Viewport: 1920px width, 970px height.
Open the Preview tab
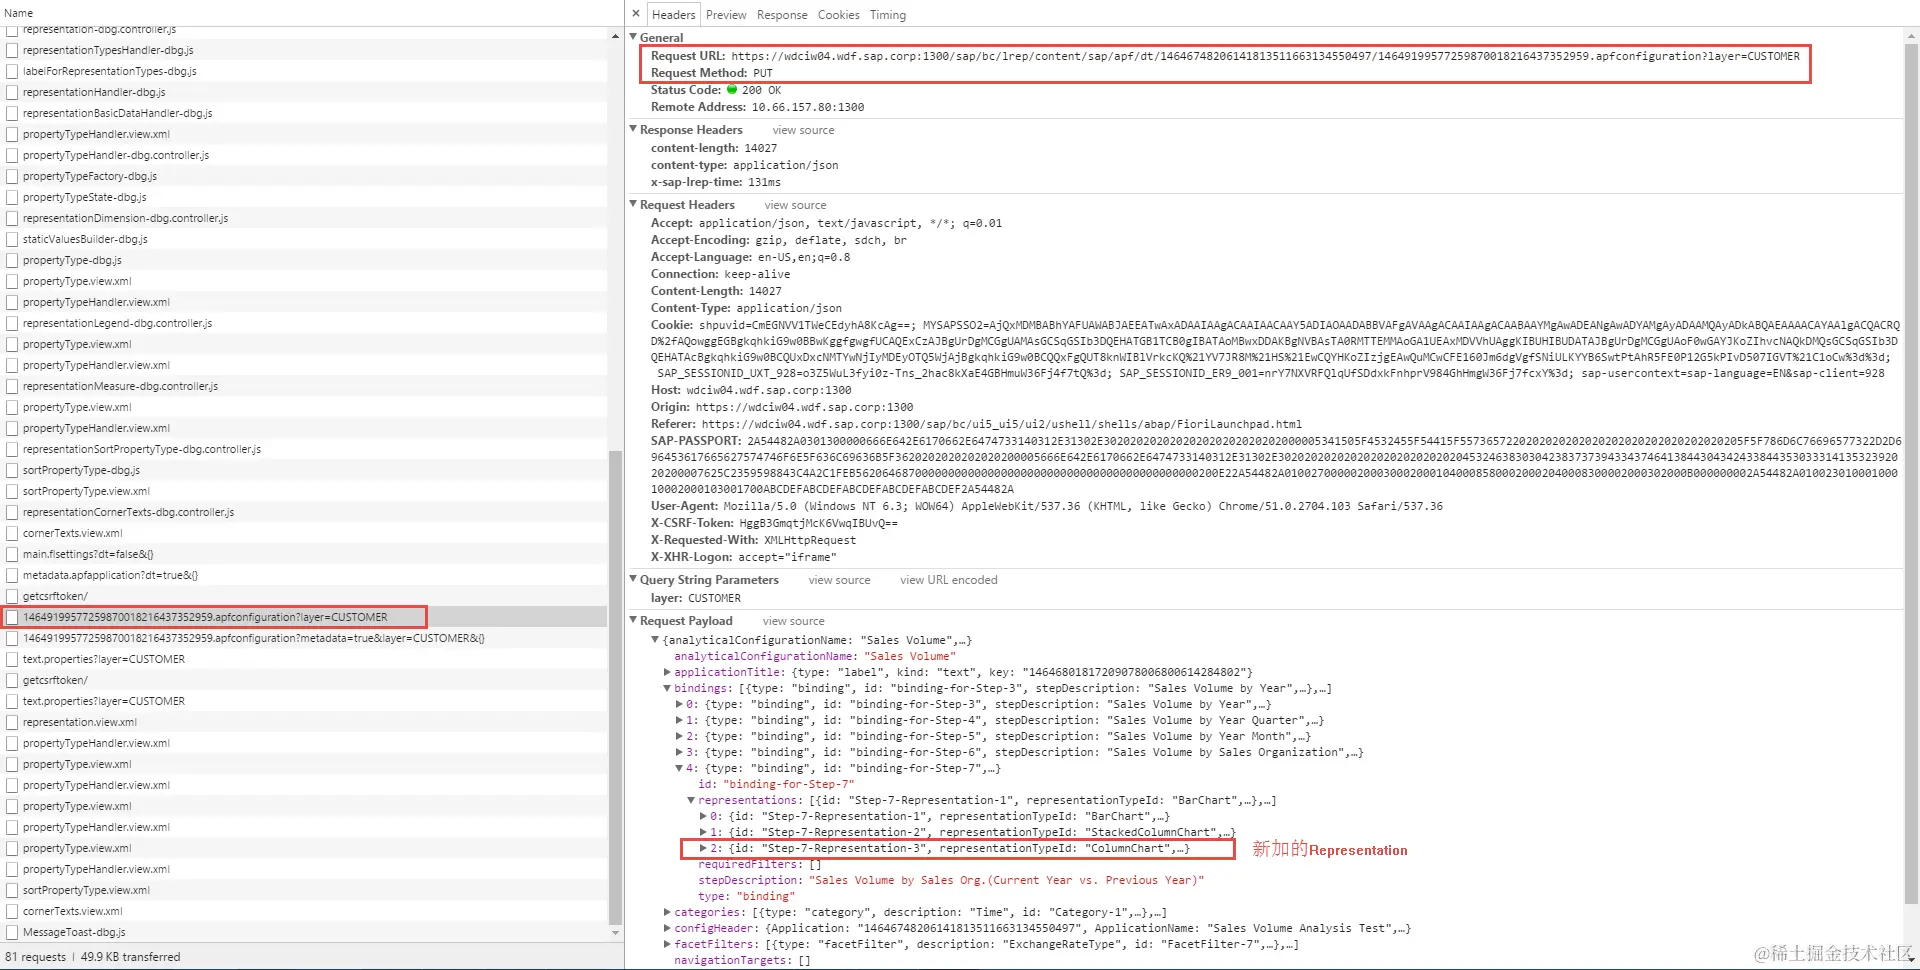click(x=726, y=15)
